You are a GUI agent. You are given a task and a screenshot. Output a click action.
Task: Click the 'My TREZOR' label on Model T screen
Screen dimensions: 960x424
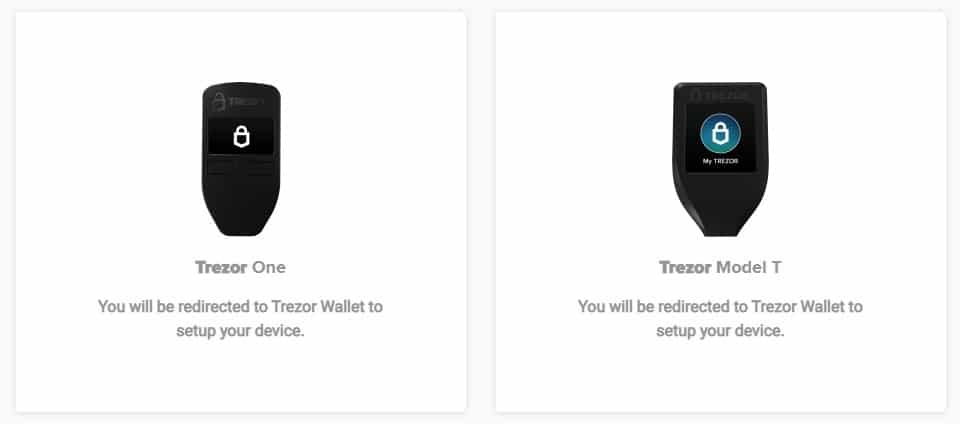coord(720,162)
